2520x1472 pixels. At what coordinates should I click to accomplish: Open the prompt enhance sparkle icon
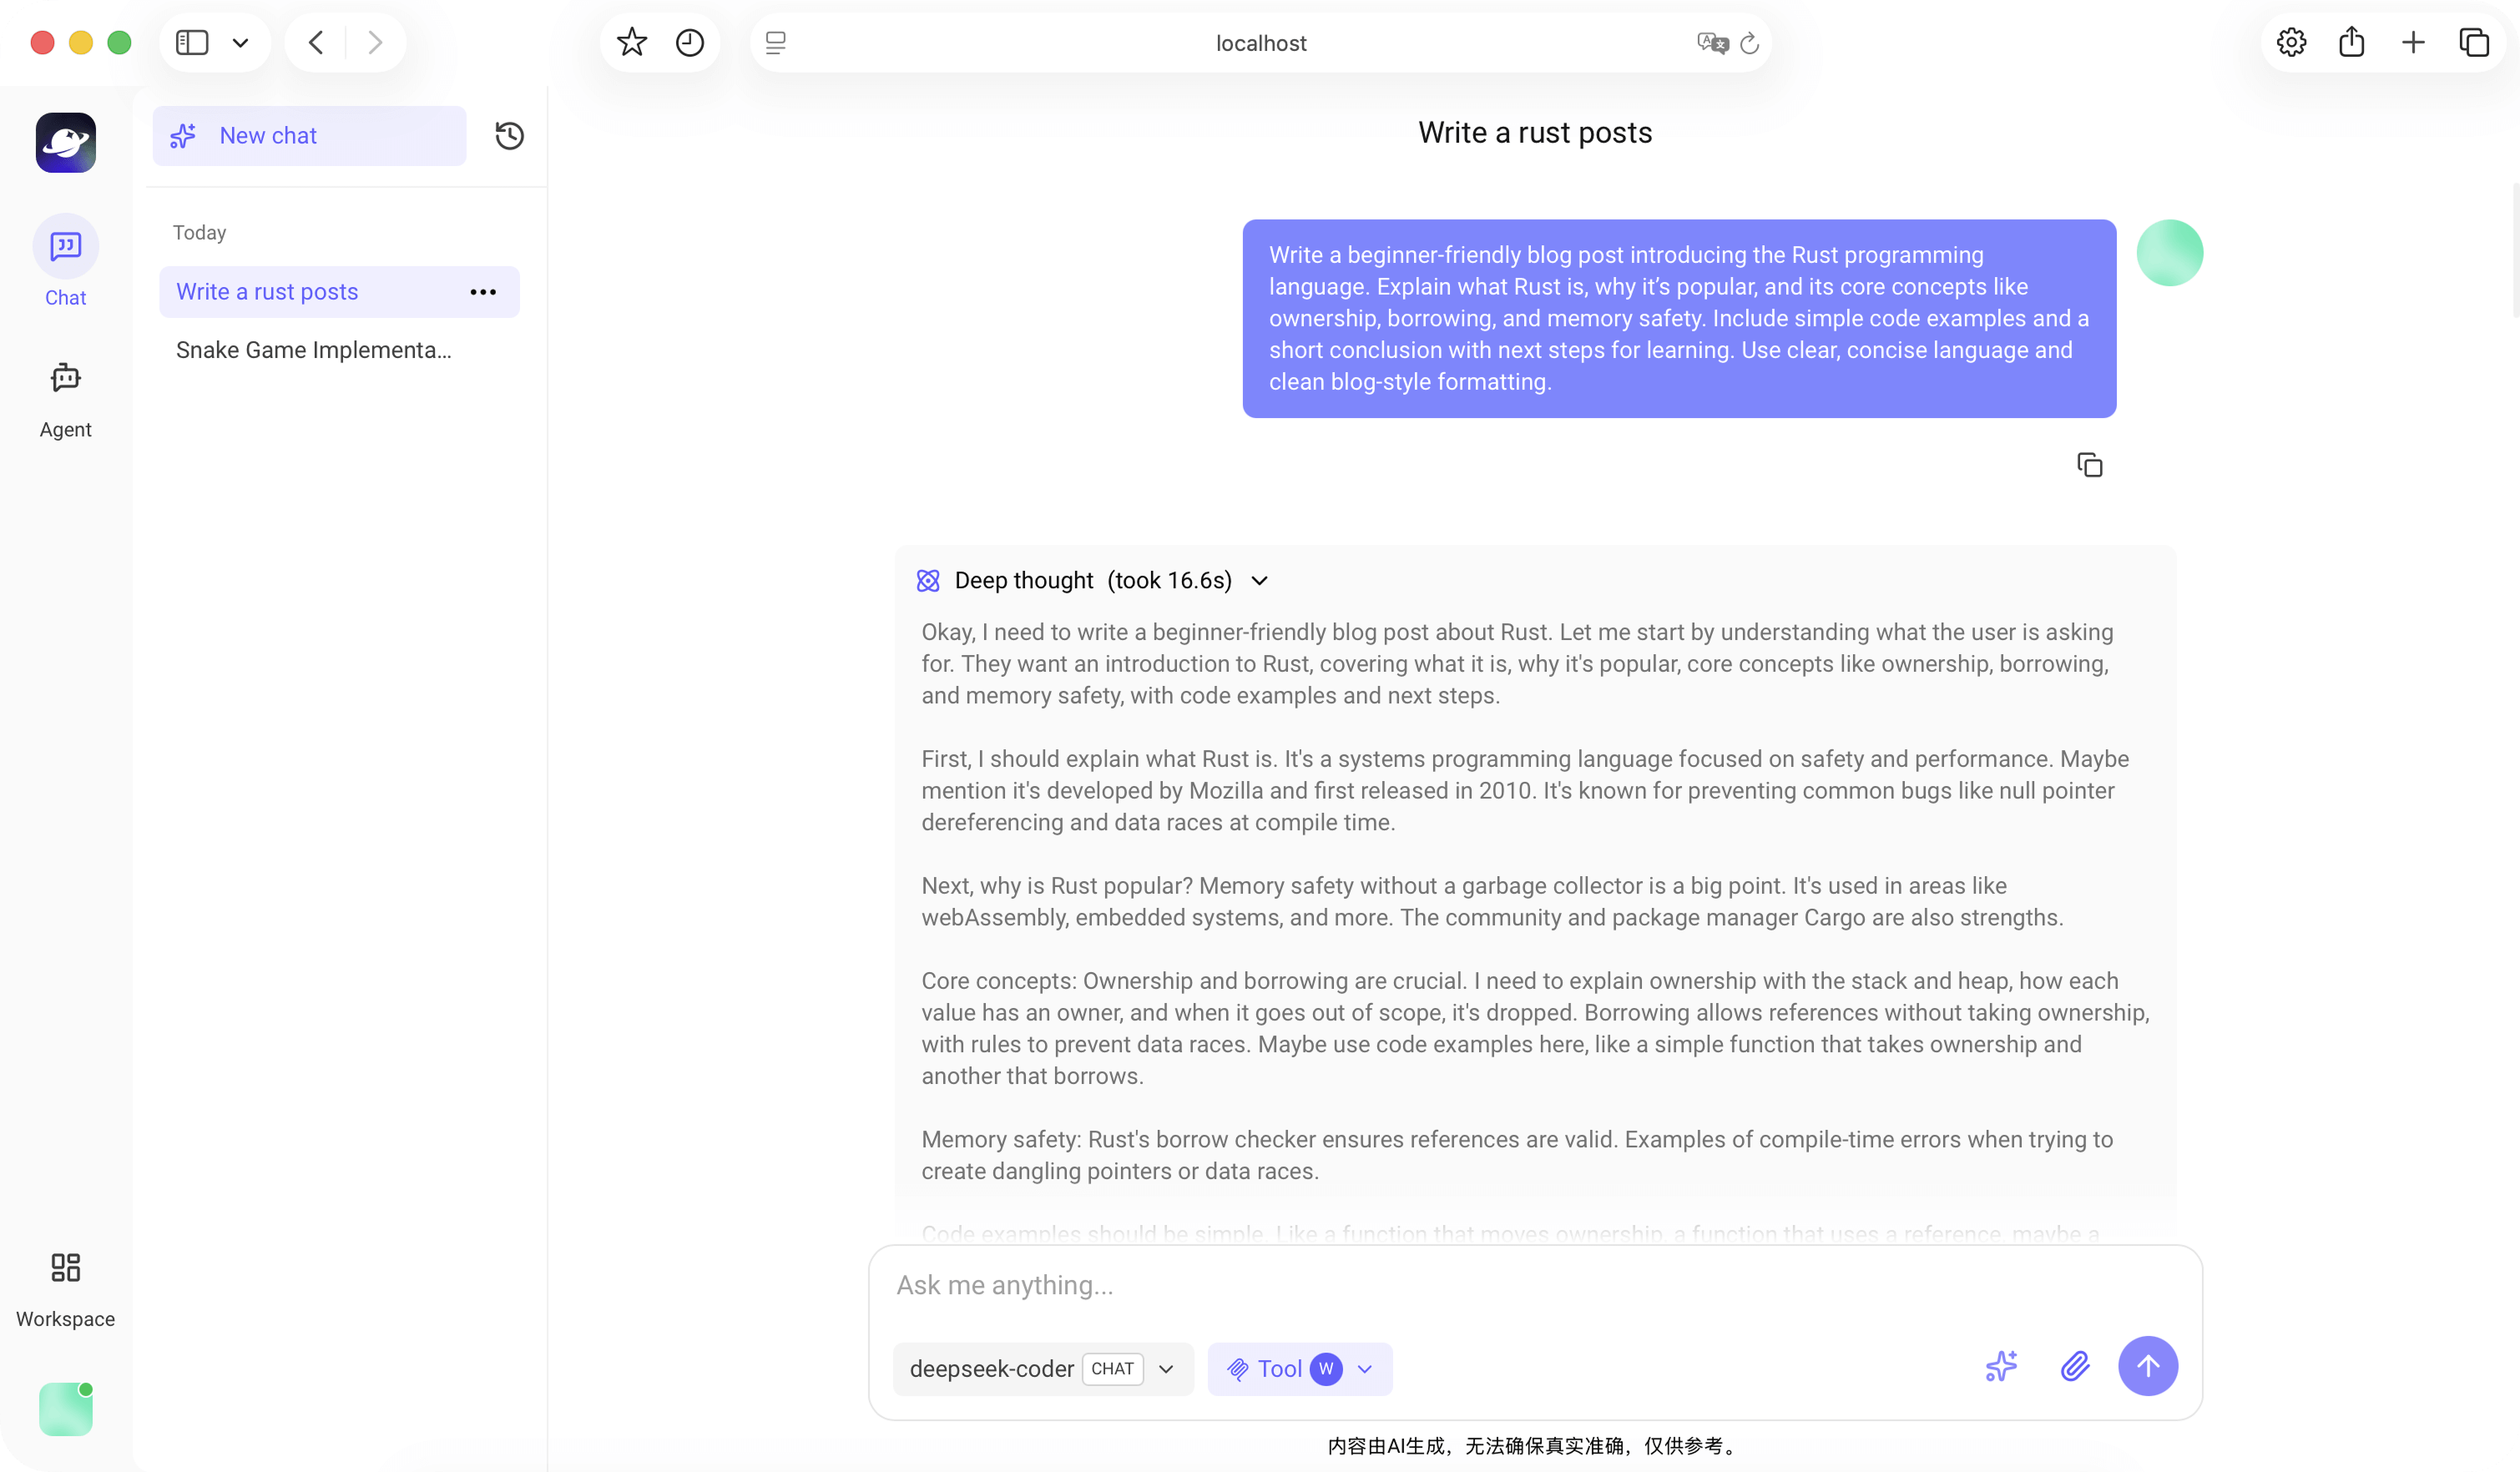click(x=2000, y=1366)
